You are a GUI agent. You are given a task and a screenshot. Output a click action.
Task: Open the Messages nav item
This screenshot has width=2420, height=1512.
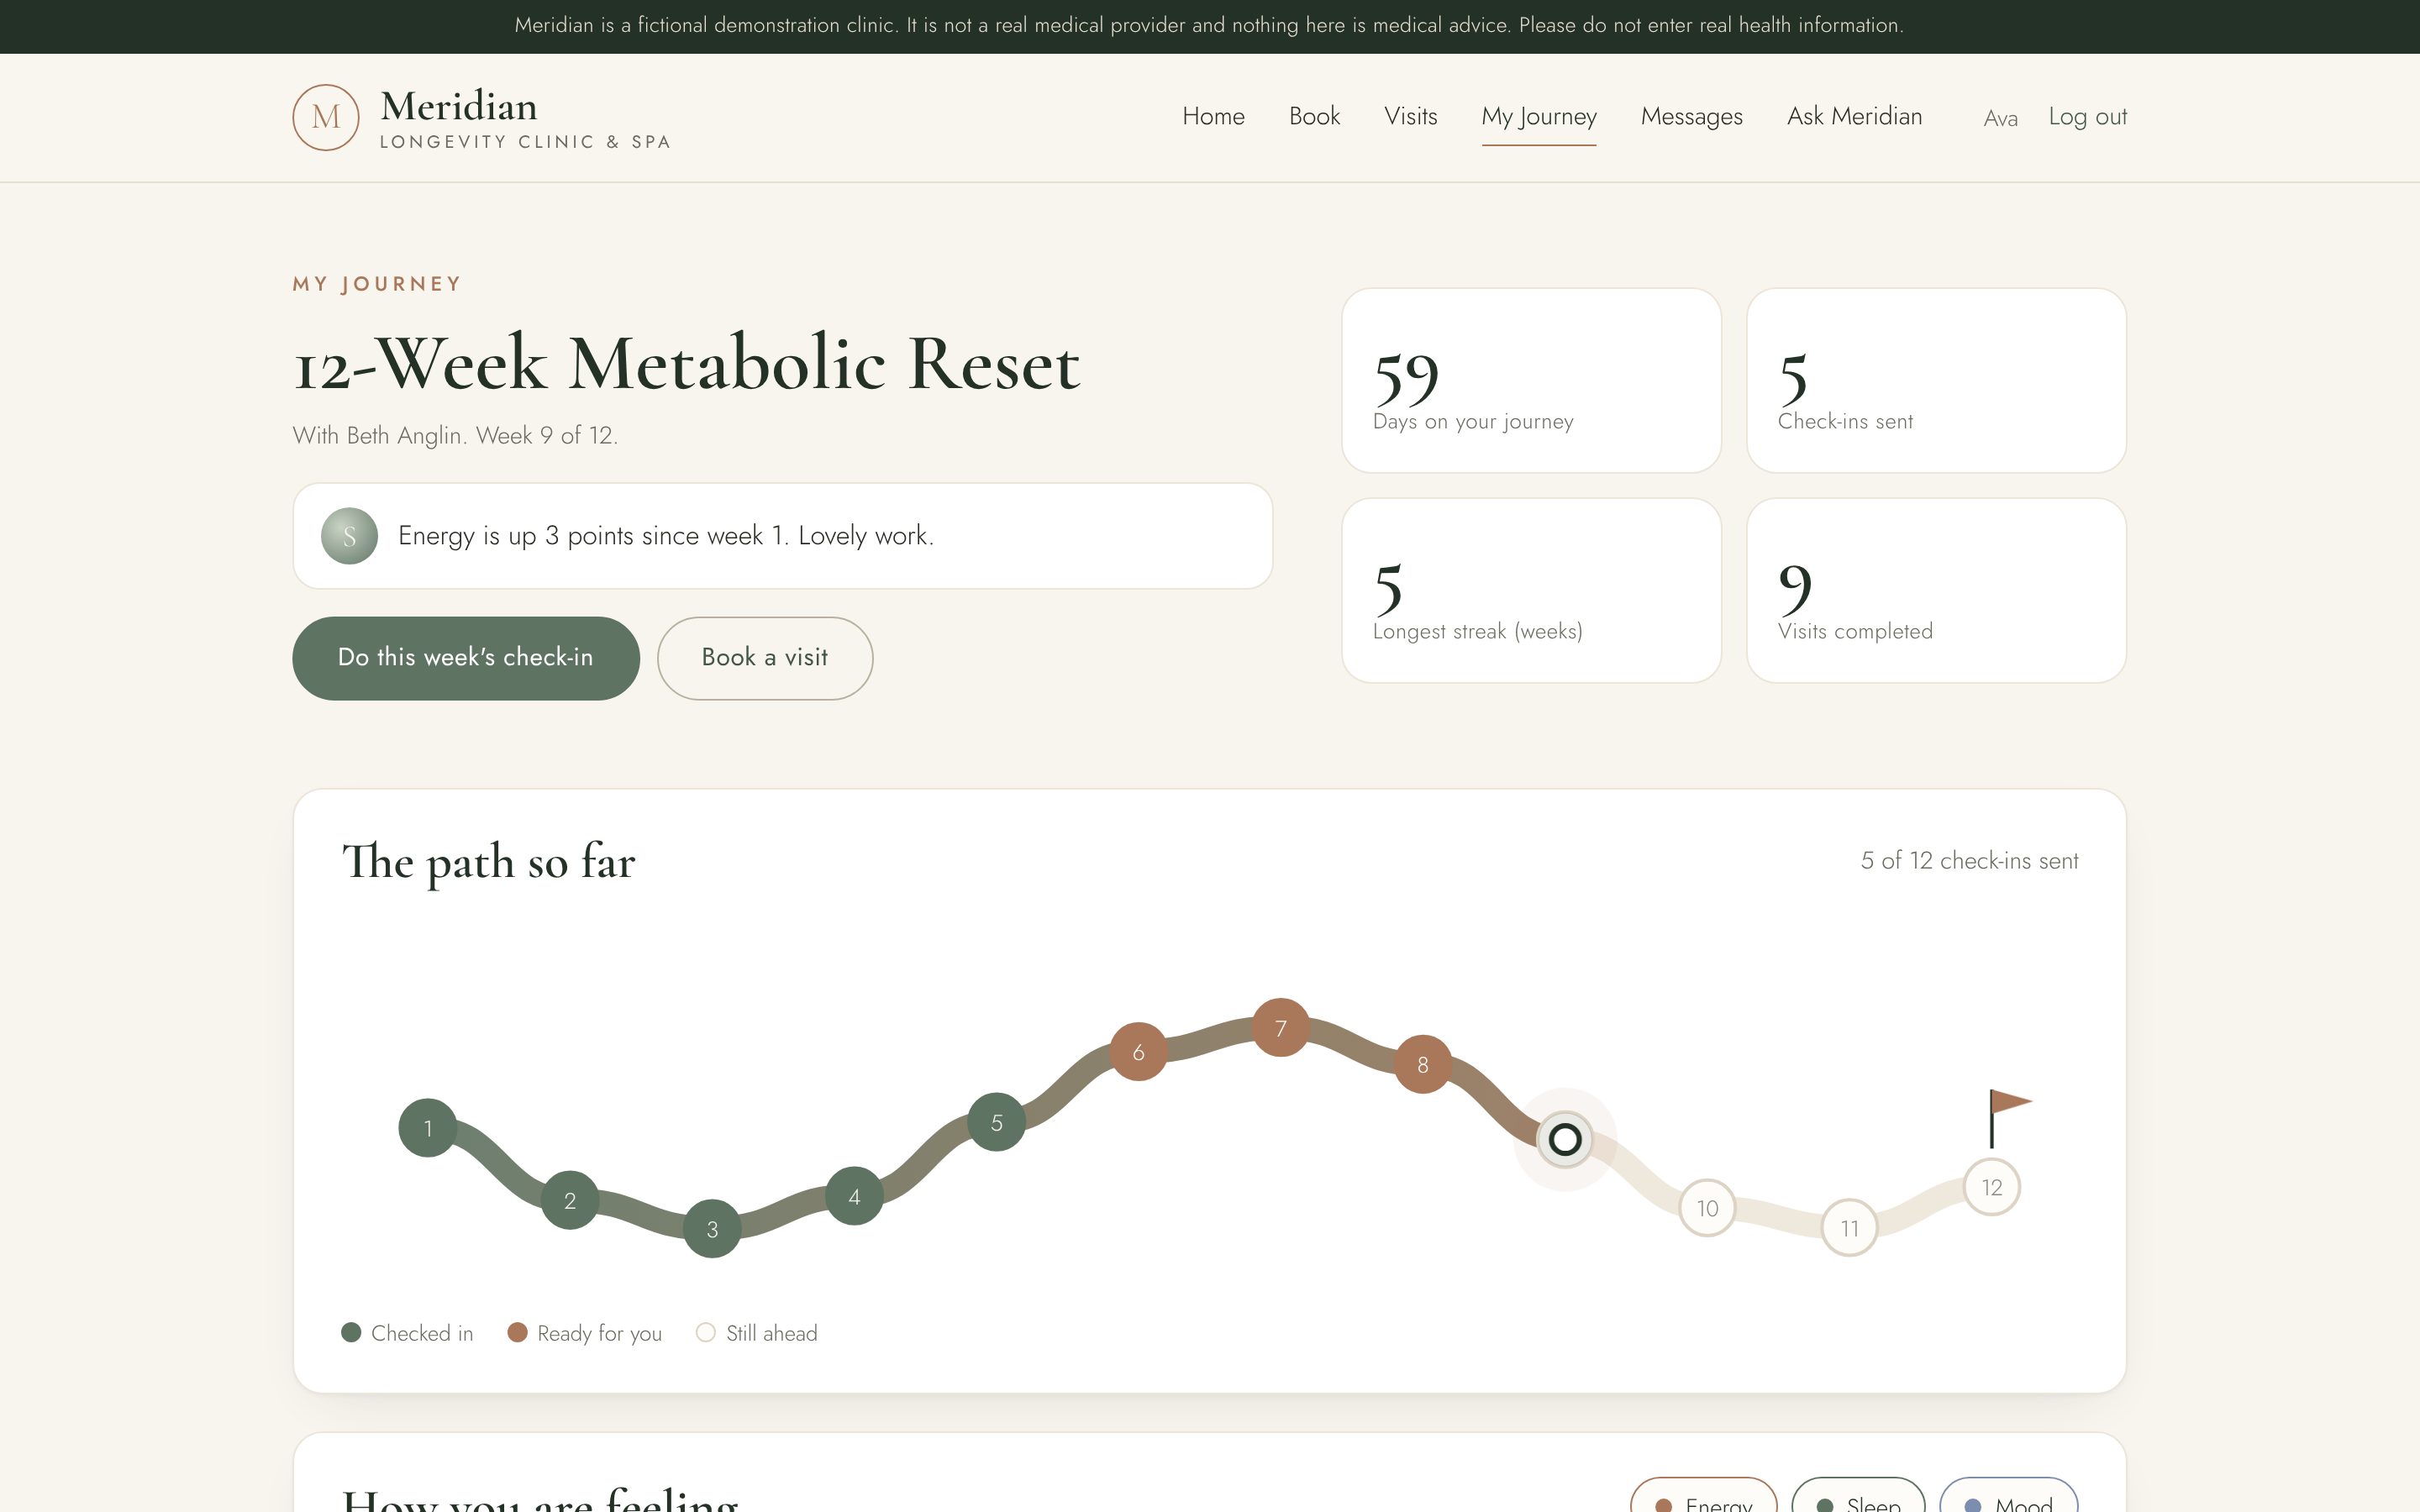click(1691, 117)
